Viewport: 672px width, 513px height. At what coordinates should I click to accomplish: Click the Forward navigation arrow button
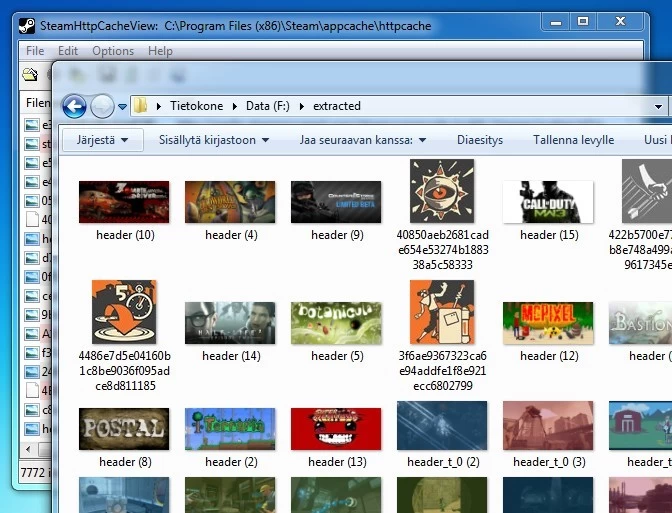point(102,106)
